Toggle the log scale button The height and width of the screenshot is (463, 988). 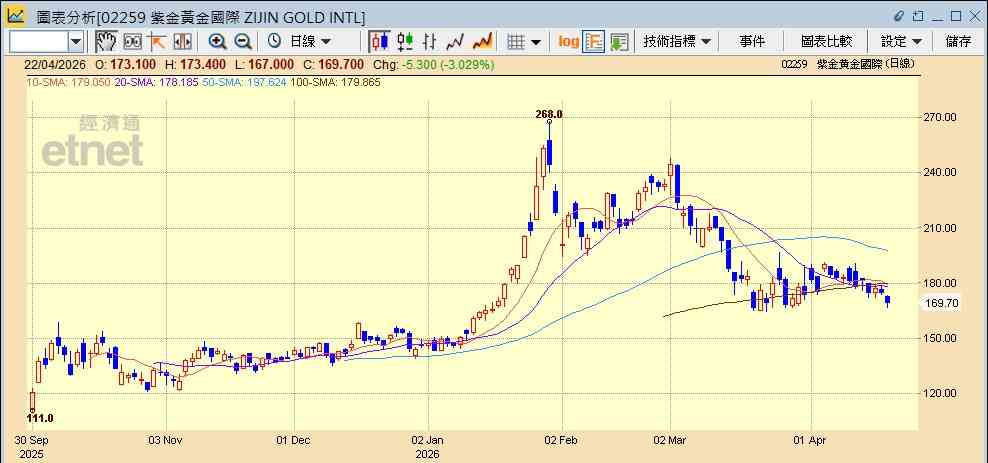point(569,42)
